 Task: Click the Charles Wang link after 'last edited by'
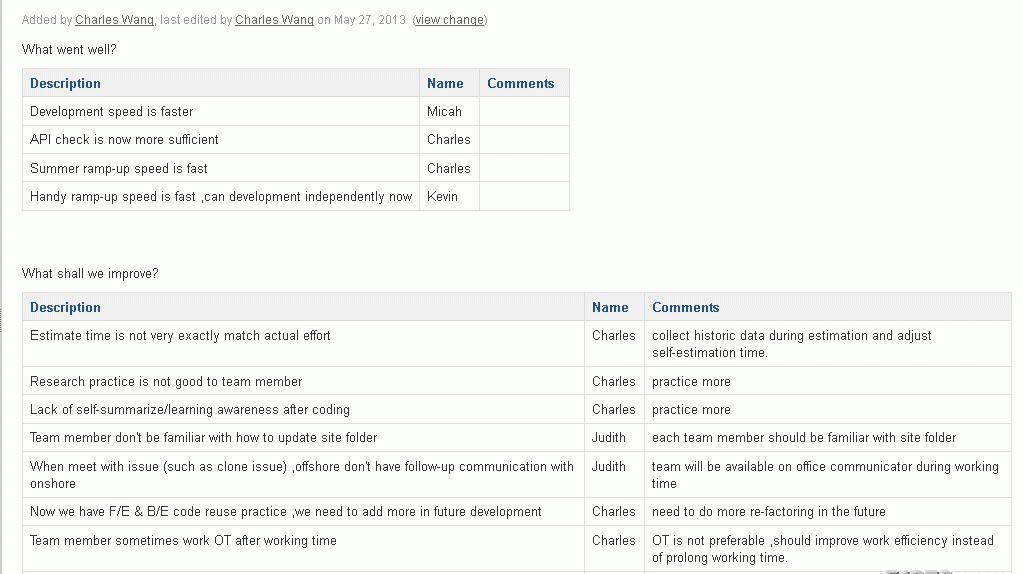274,20
